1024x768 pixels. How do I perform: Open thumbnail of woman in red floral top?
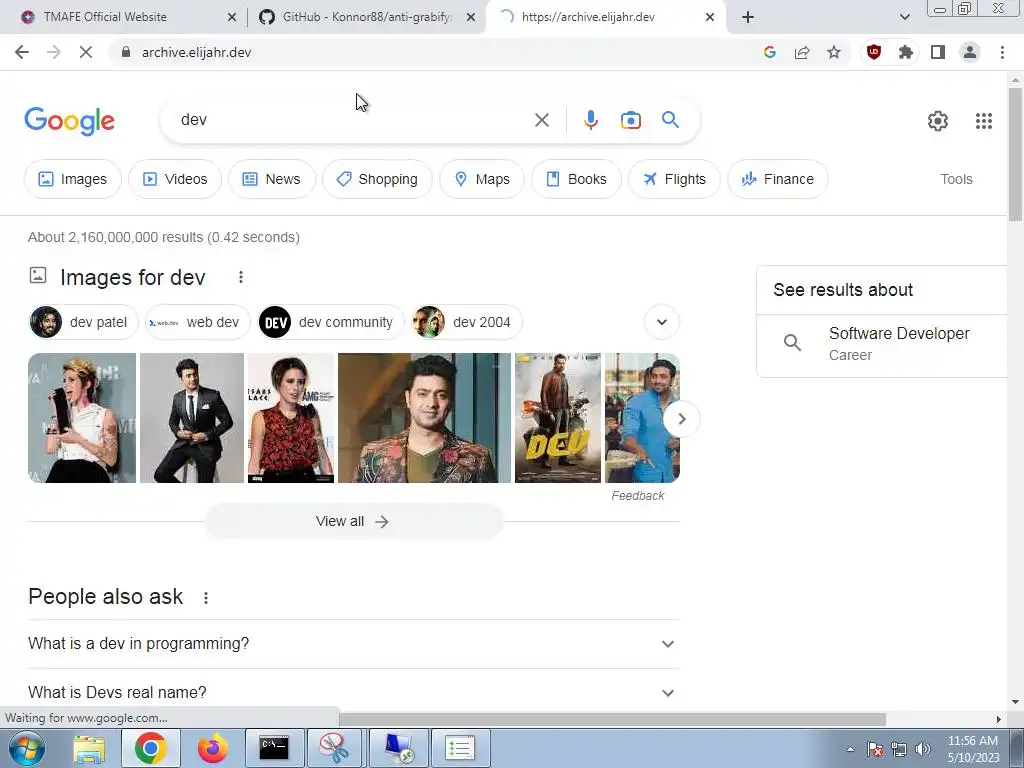291,418
